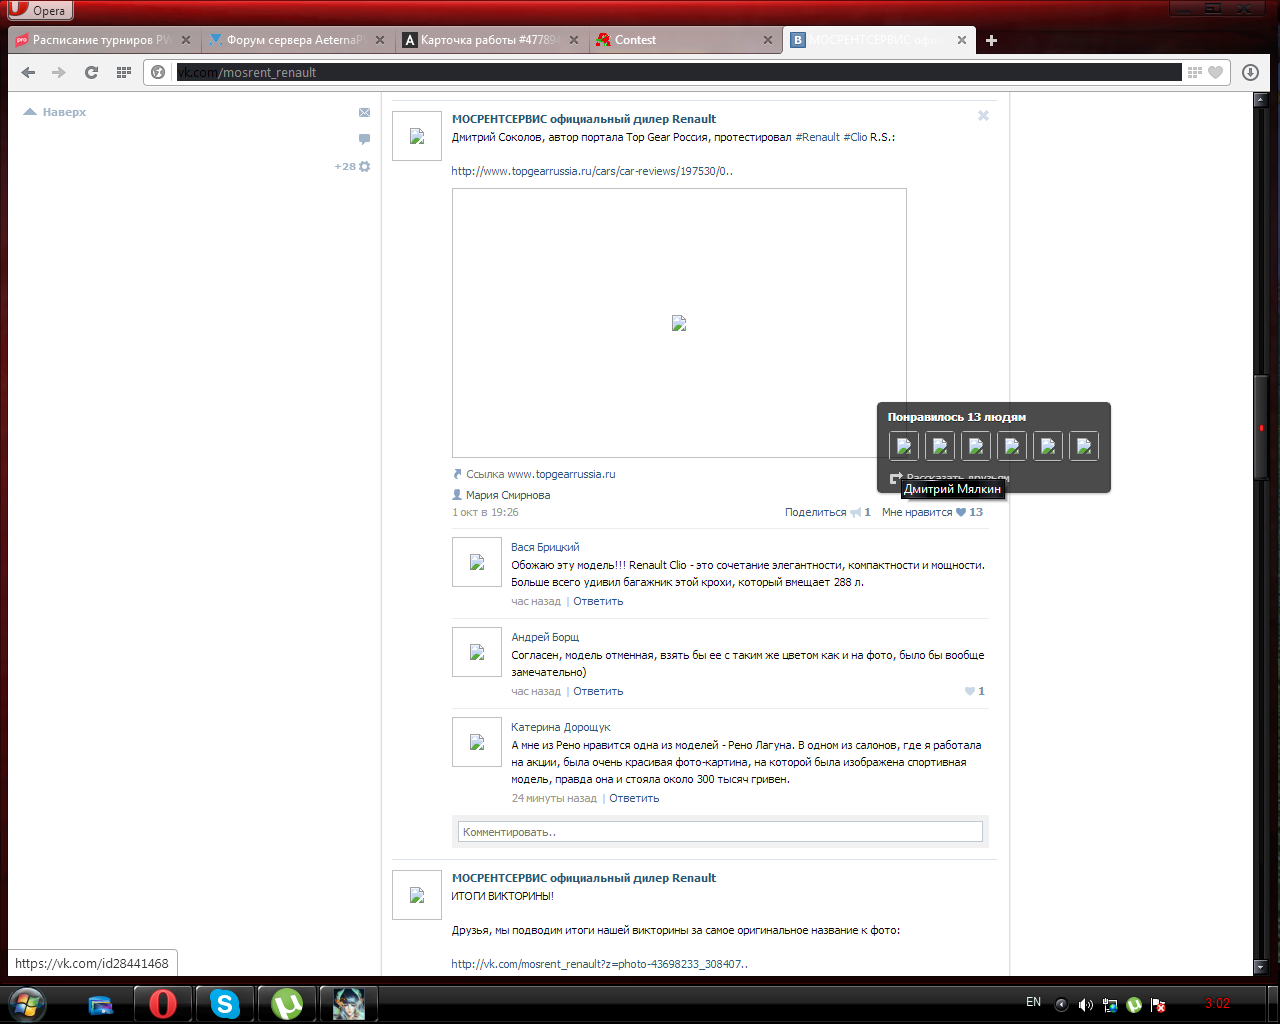Switch to the Карточка работы tab
The image size is (1280, 1024).
(x=489, y=40)
